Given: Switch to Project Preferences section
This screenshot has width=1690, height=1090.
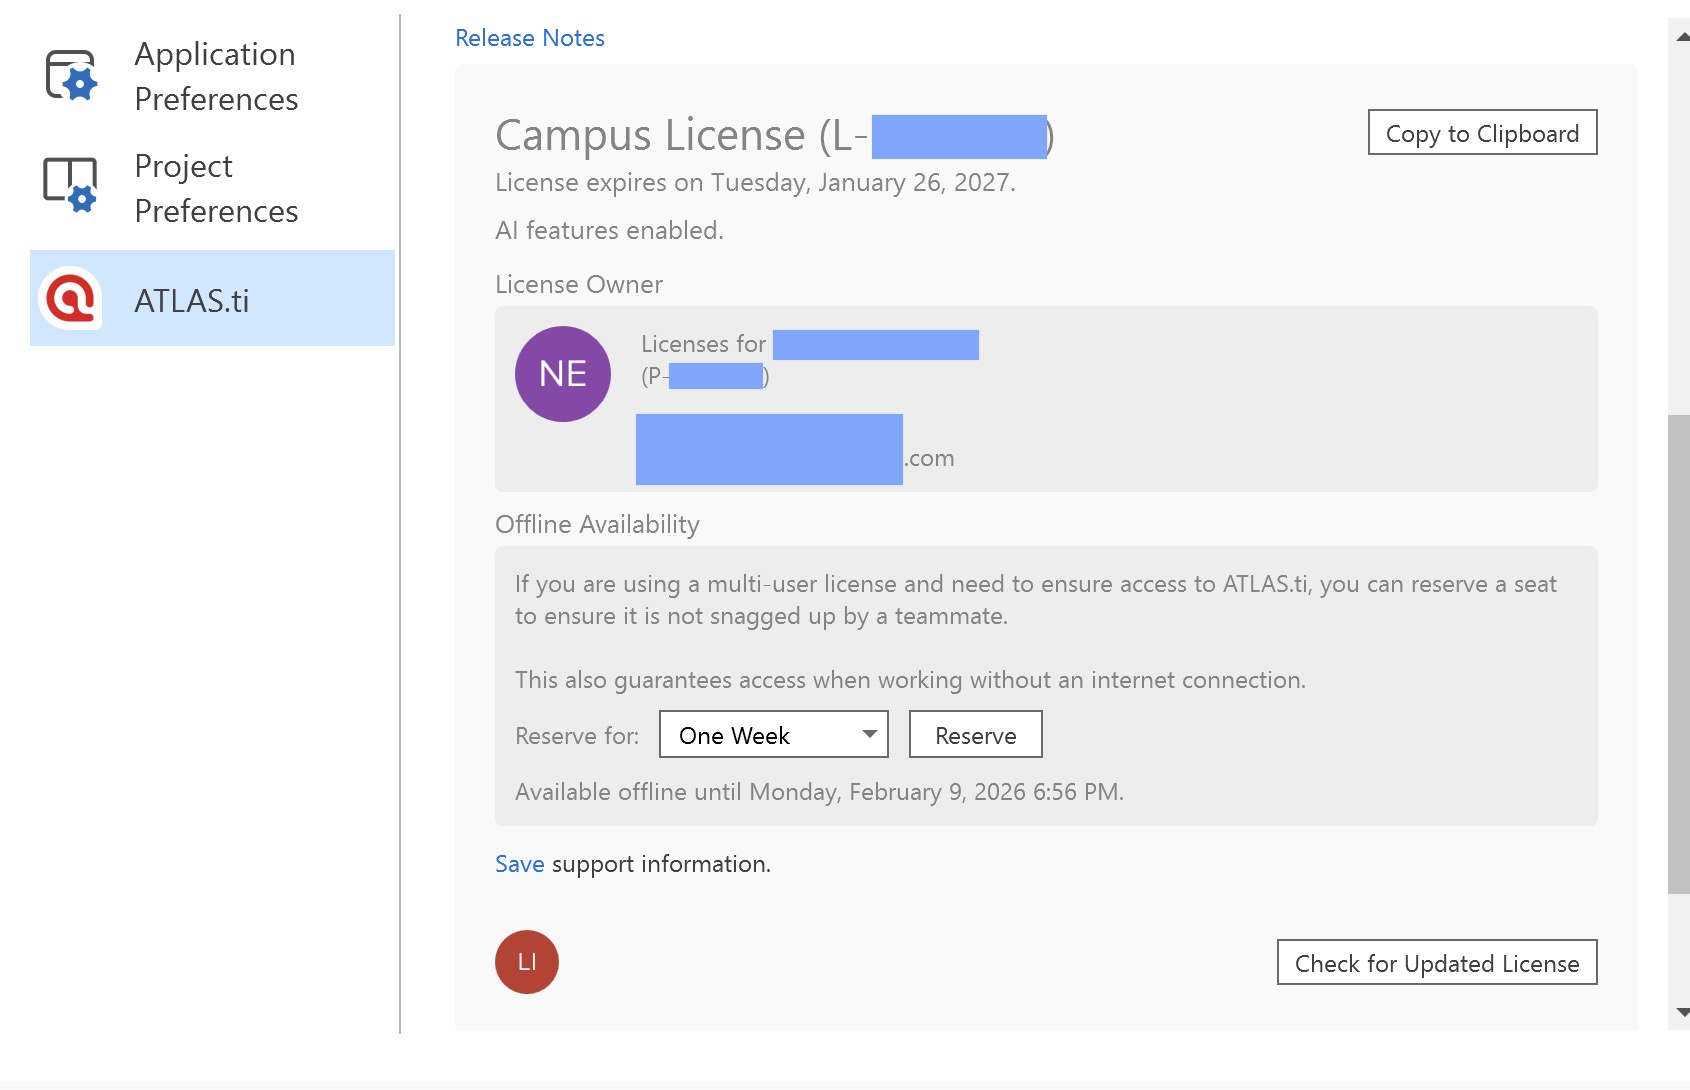Looking at the screenshot, I should click(x=212, y=188).
